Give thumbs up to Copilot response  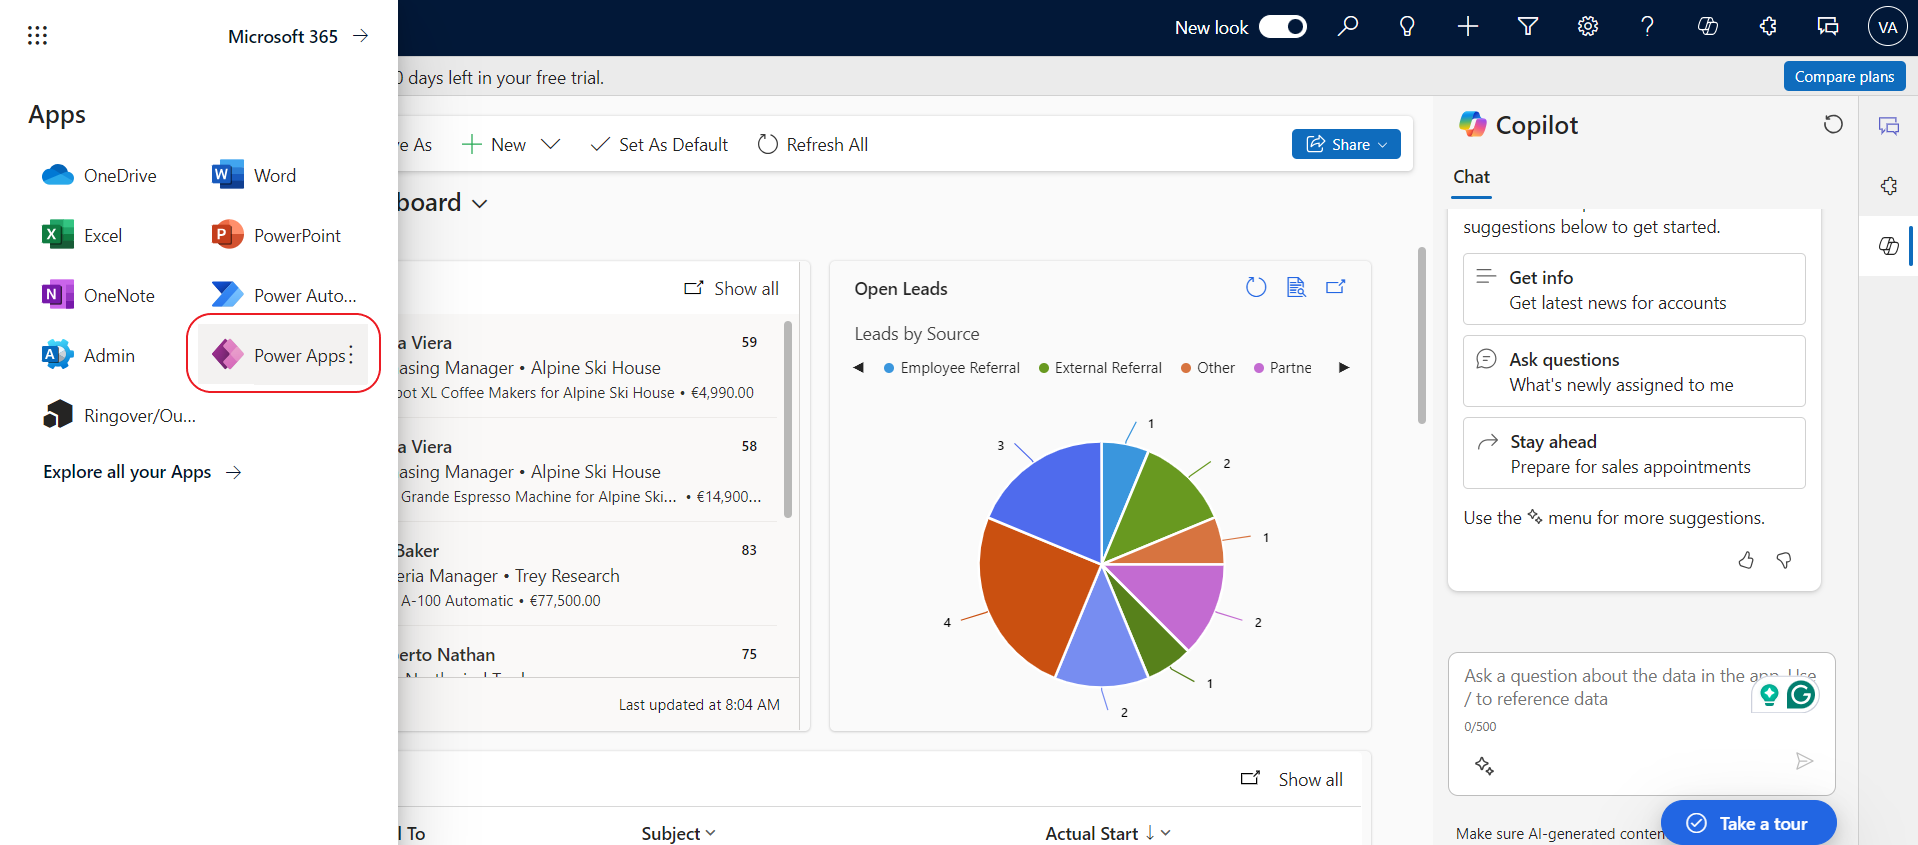point(1746,560)
